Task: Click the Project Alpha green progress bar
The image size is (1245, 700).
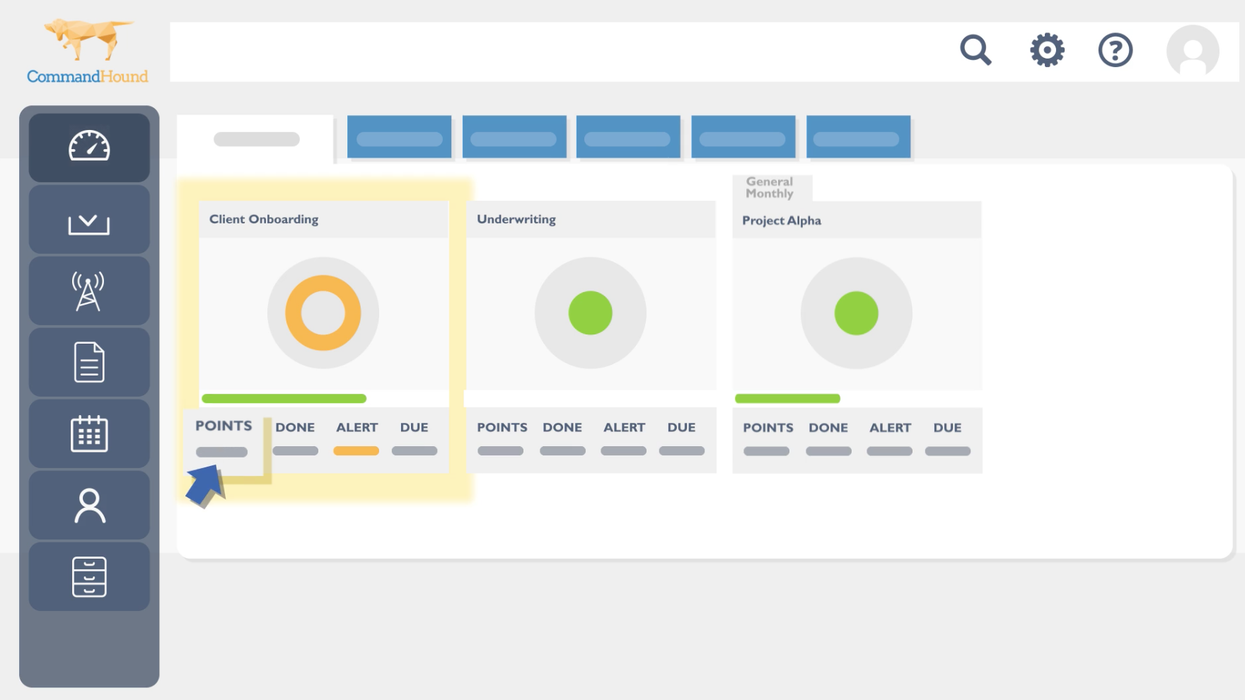Action: coord(787,399)
